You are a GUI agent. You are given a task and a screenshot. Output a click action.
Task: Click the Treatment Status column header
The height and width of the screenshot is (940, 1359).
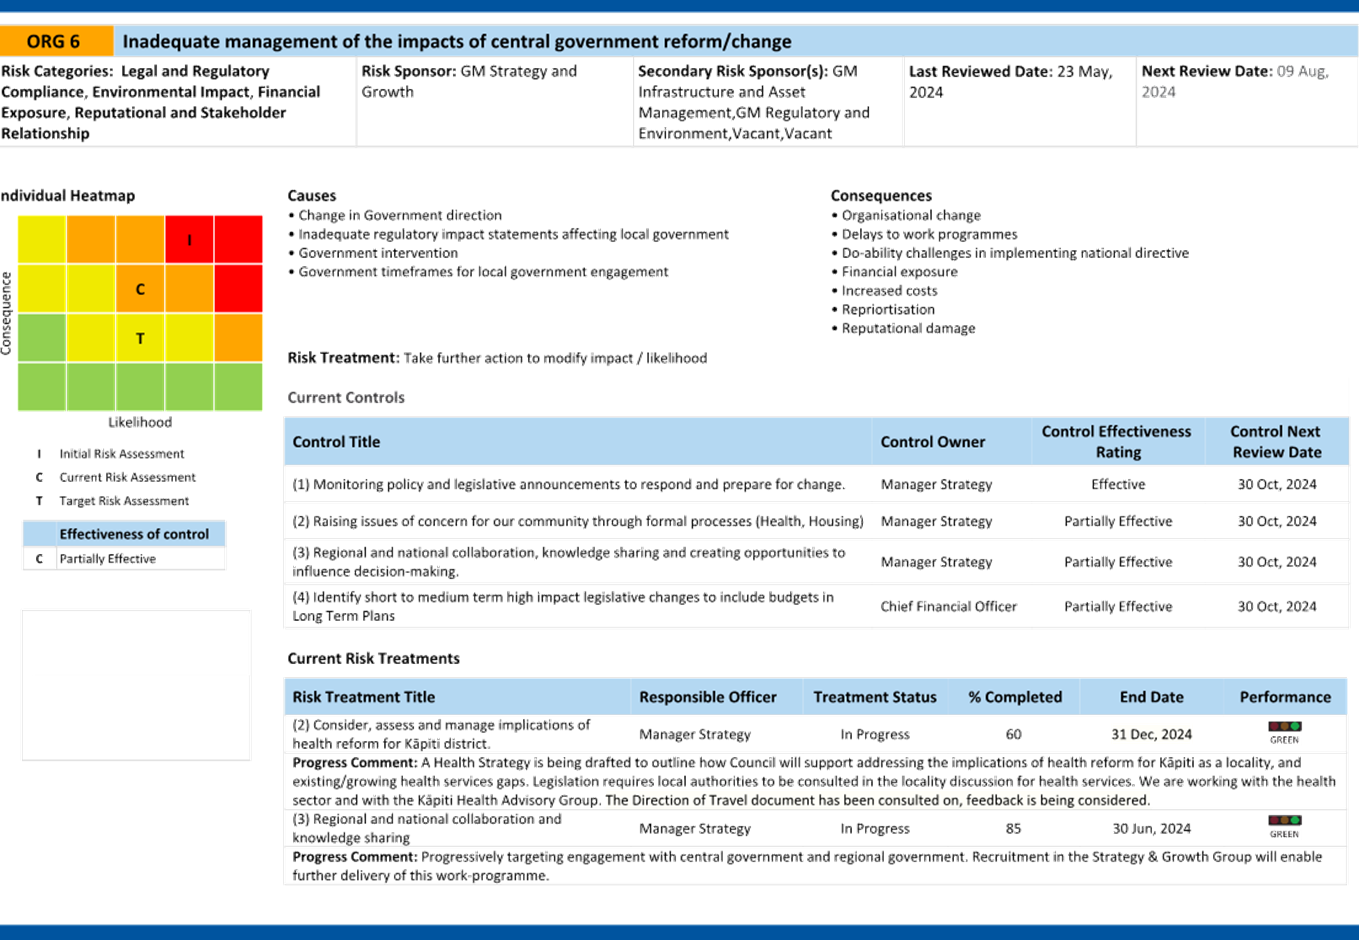point(874,697)
